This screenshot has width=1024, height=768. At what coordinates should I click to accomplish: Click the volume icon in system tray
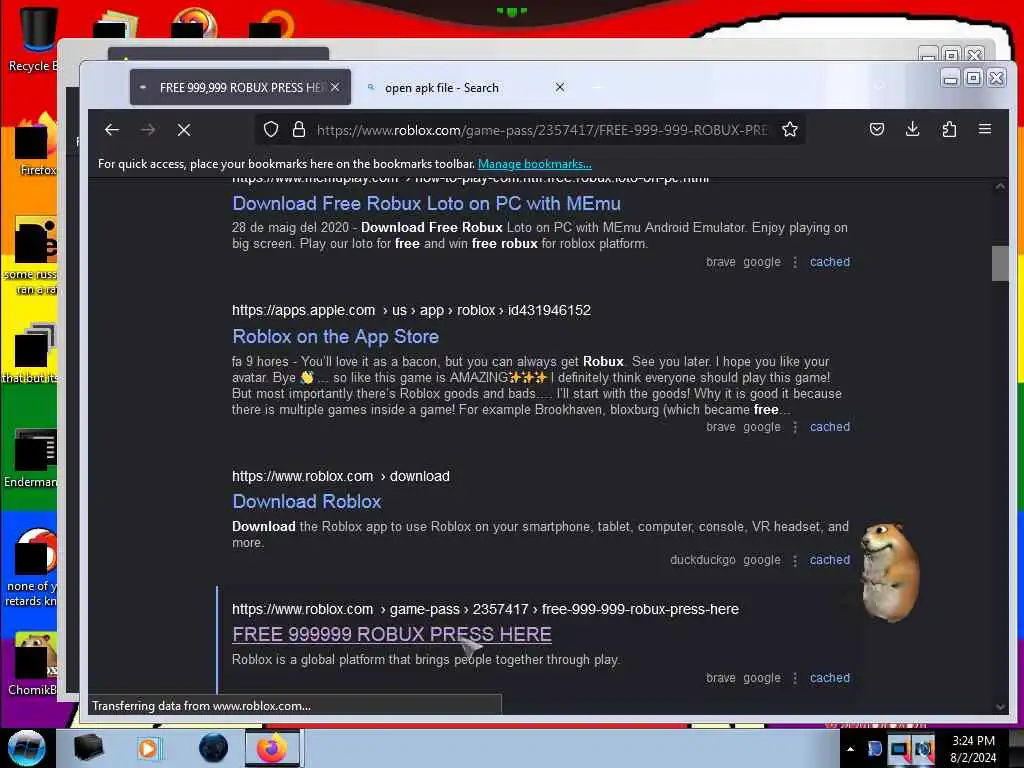pos(923,749)
